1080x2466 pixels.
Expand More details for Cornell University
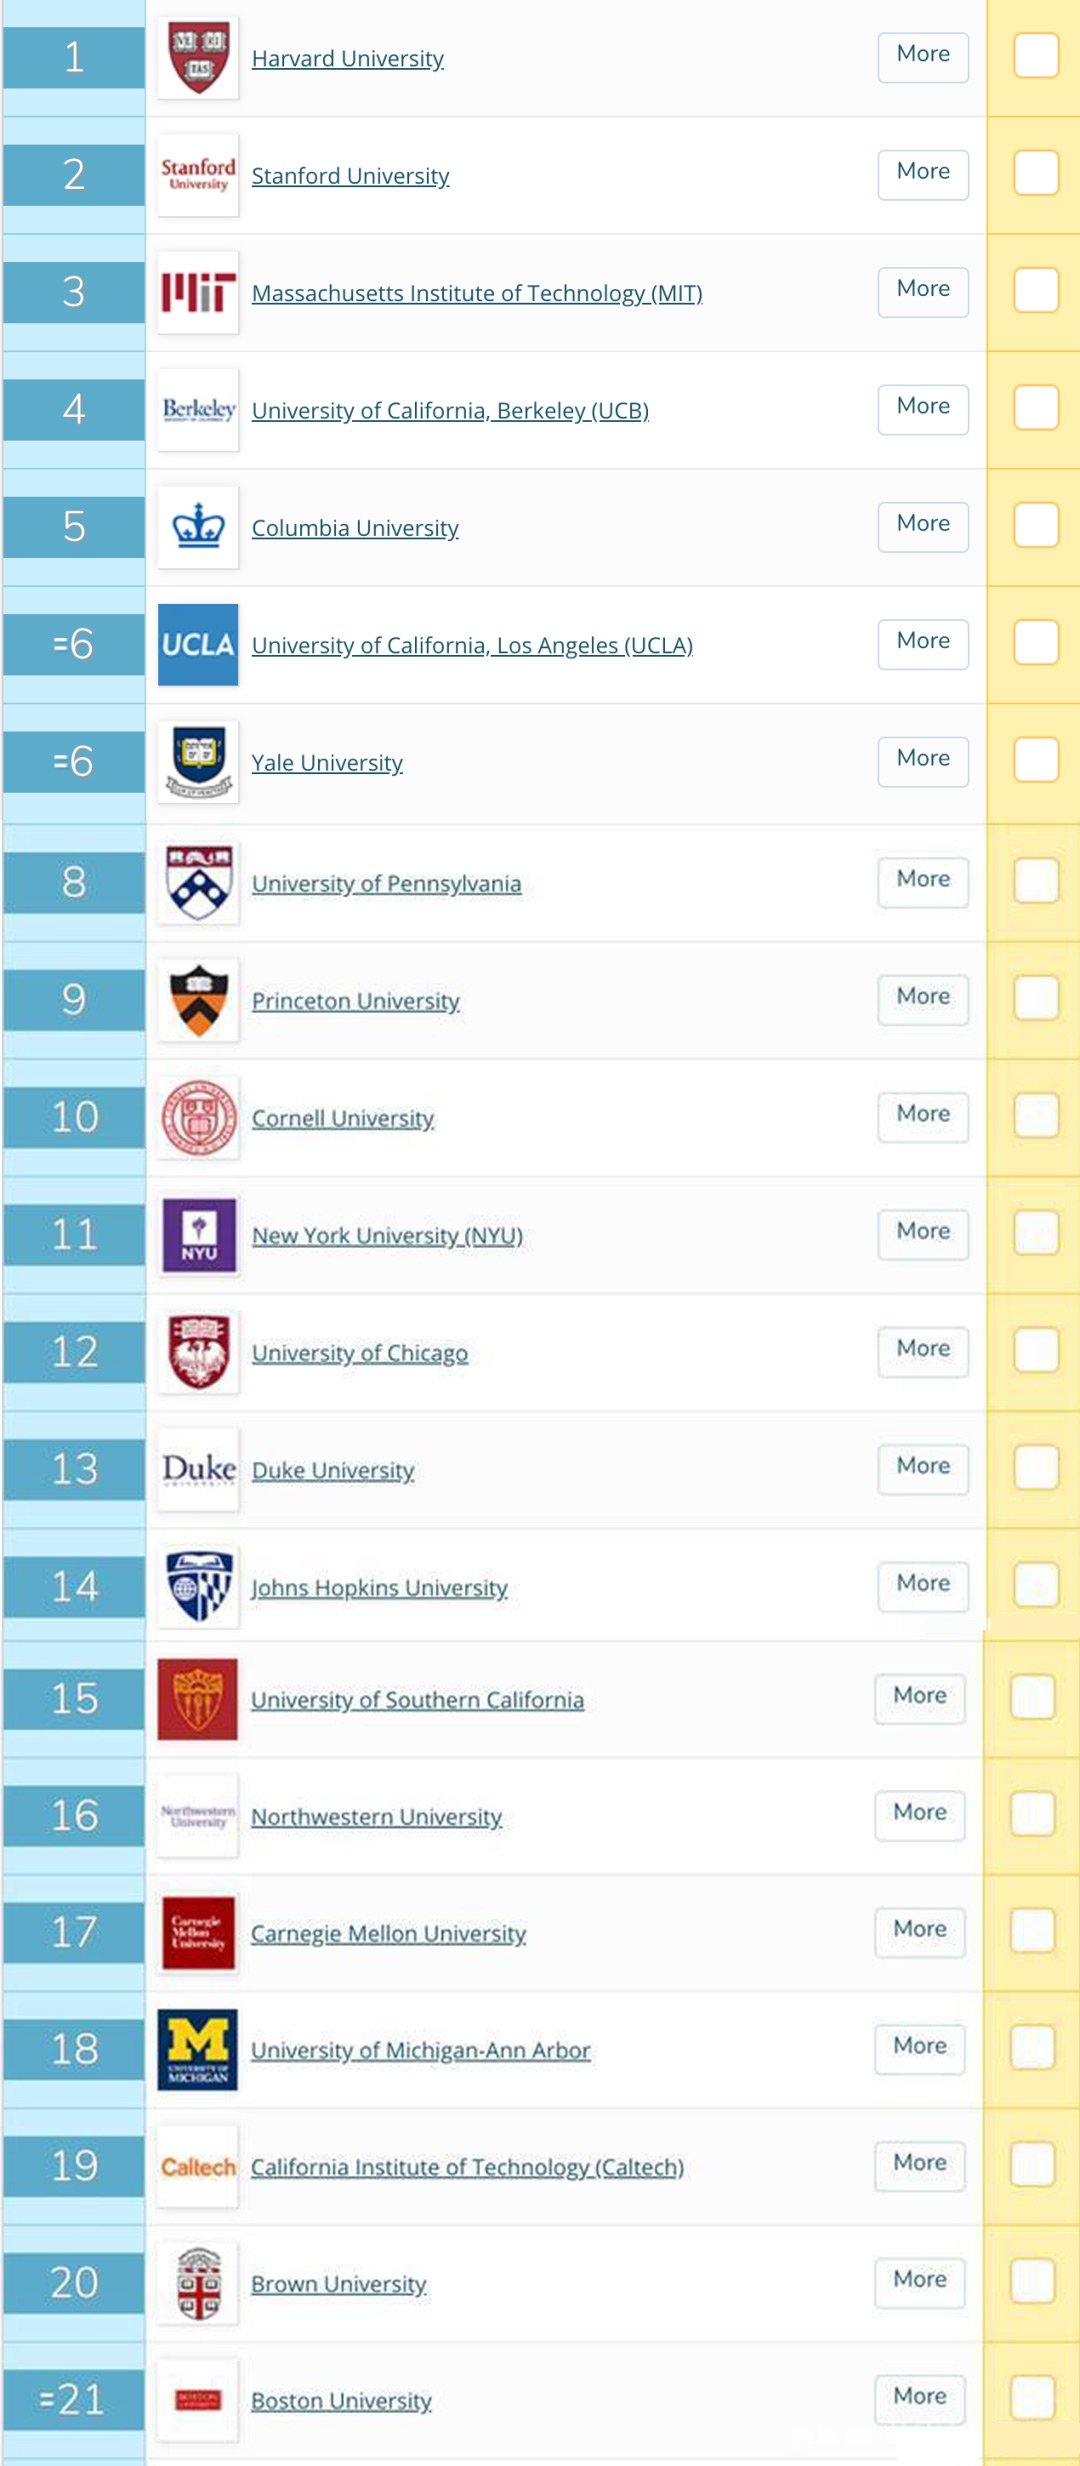923,1116
